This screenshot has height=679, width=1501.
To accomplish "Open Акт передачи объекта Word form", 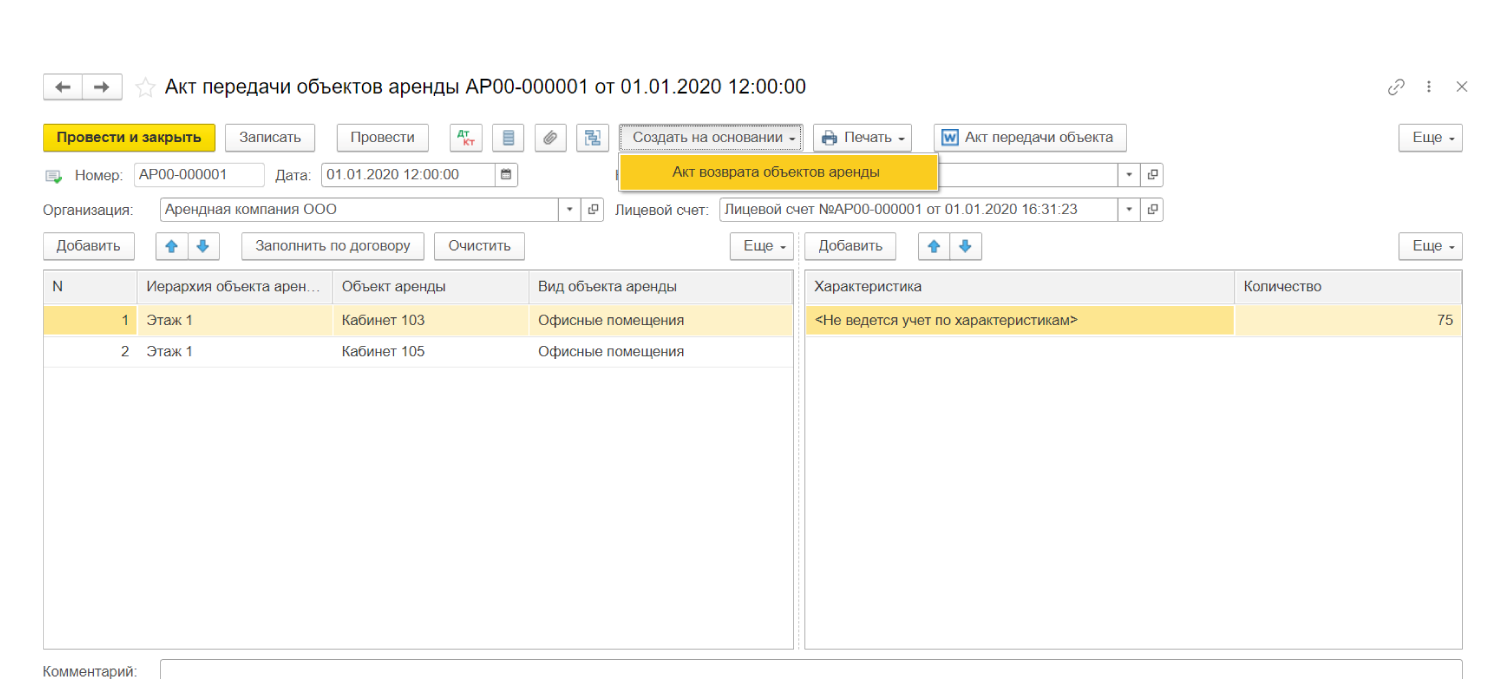I will pyautogui.click(x=1029, y=138).
